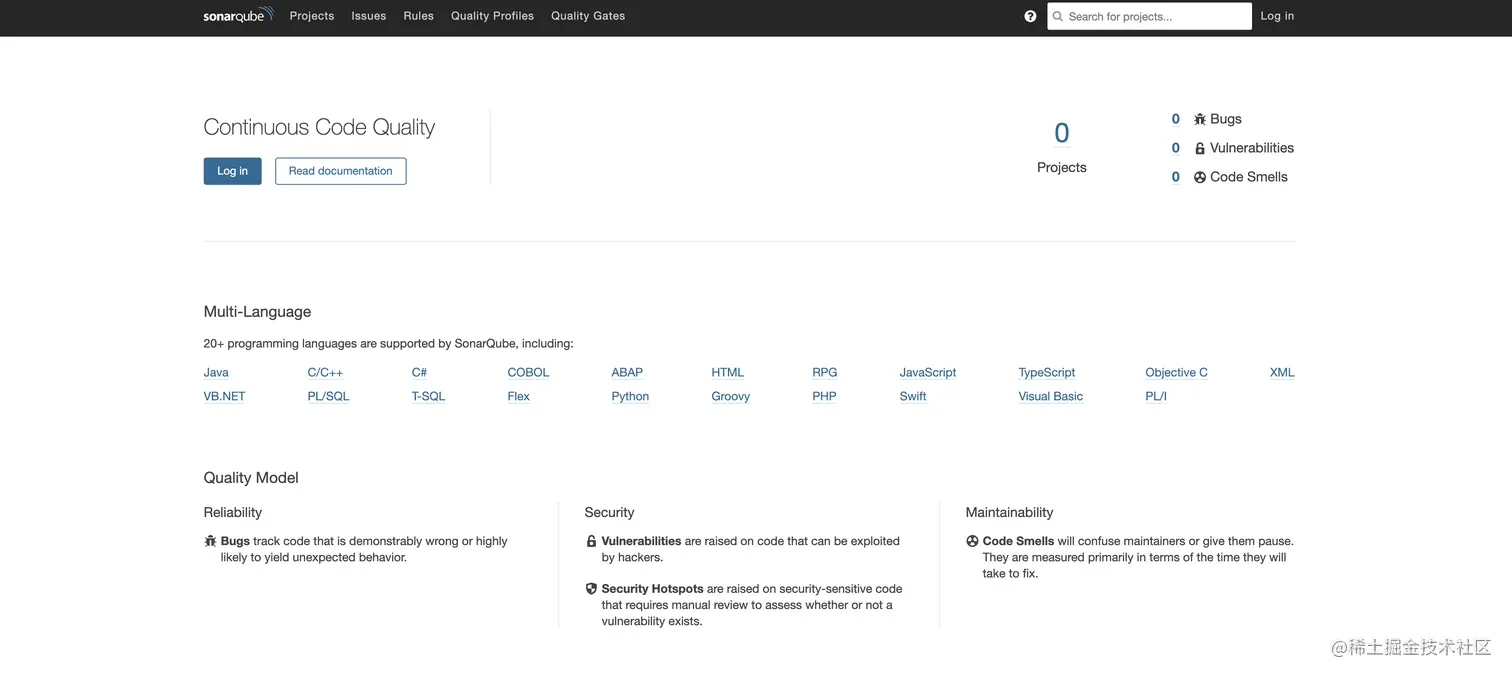
Task: Open the Python language link
Action: [630, 396]
